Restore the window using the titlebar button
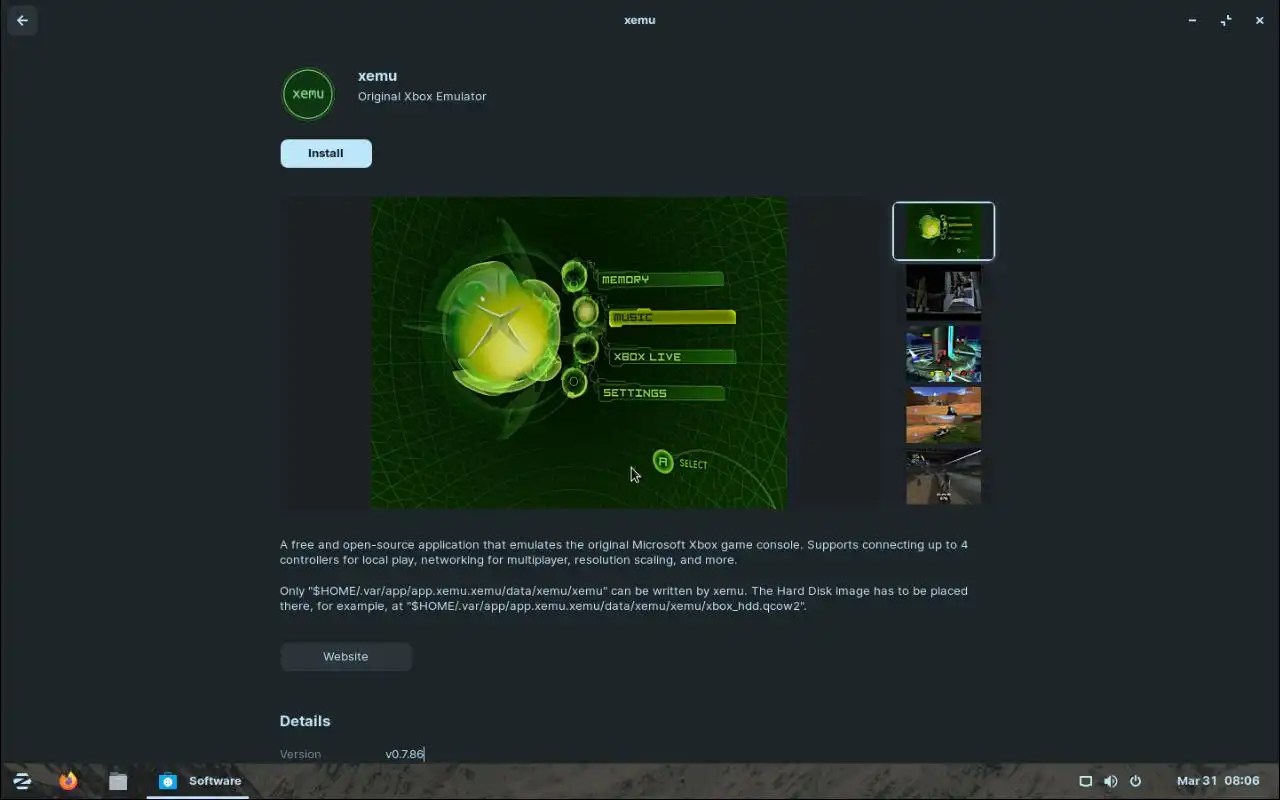This screenshot has width=1280, height=800. tap(1226, 20)
